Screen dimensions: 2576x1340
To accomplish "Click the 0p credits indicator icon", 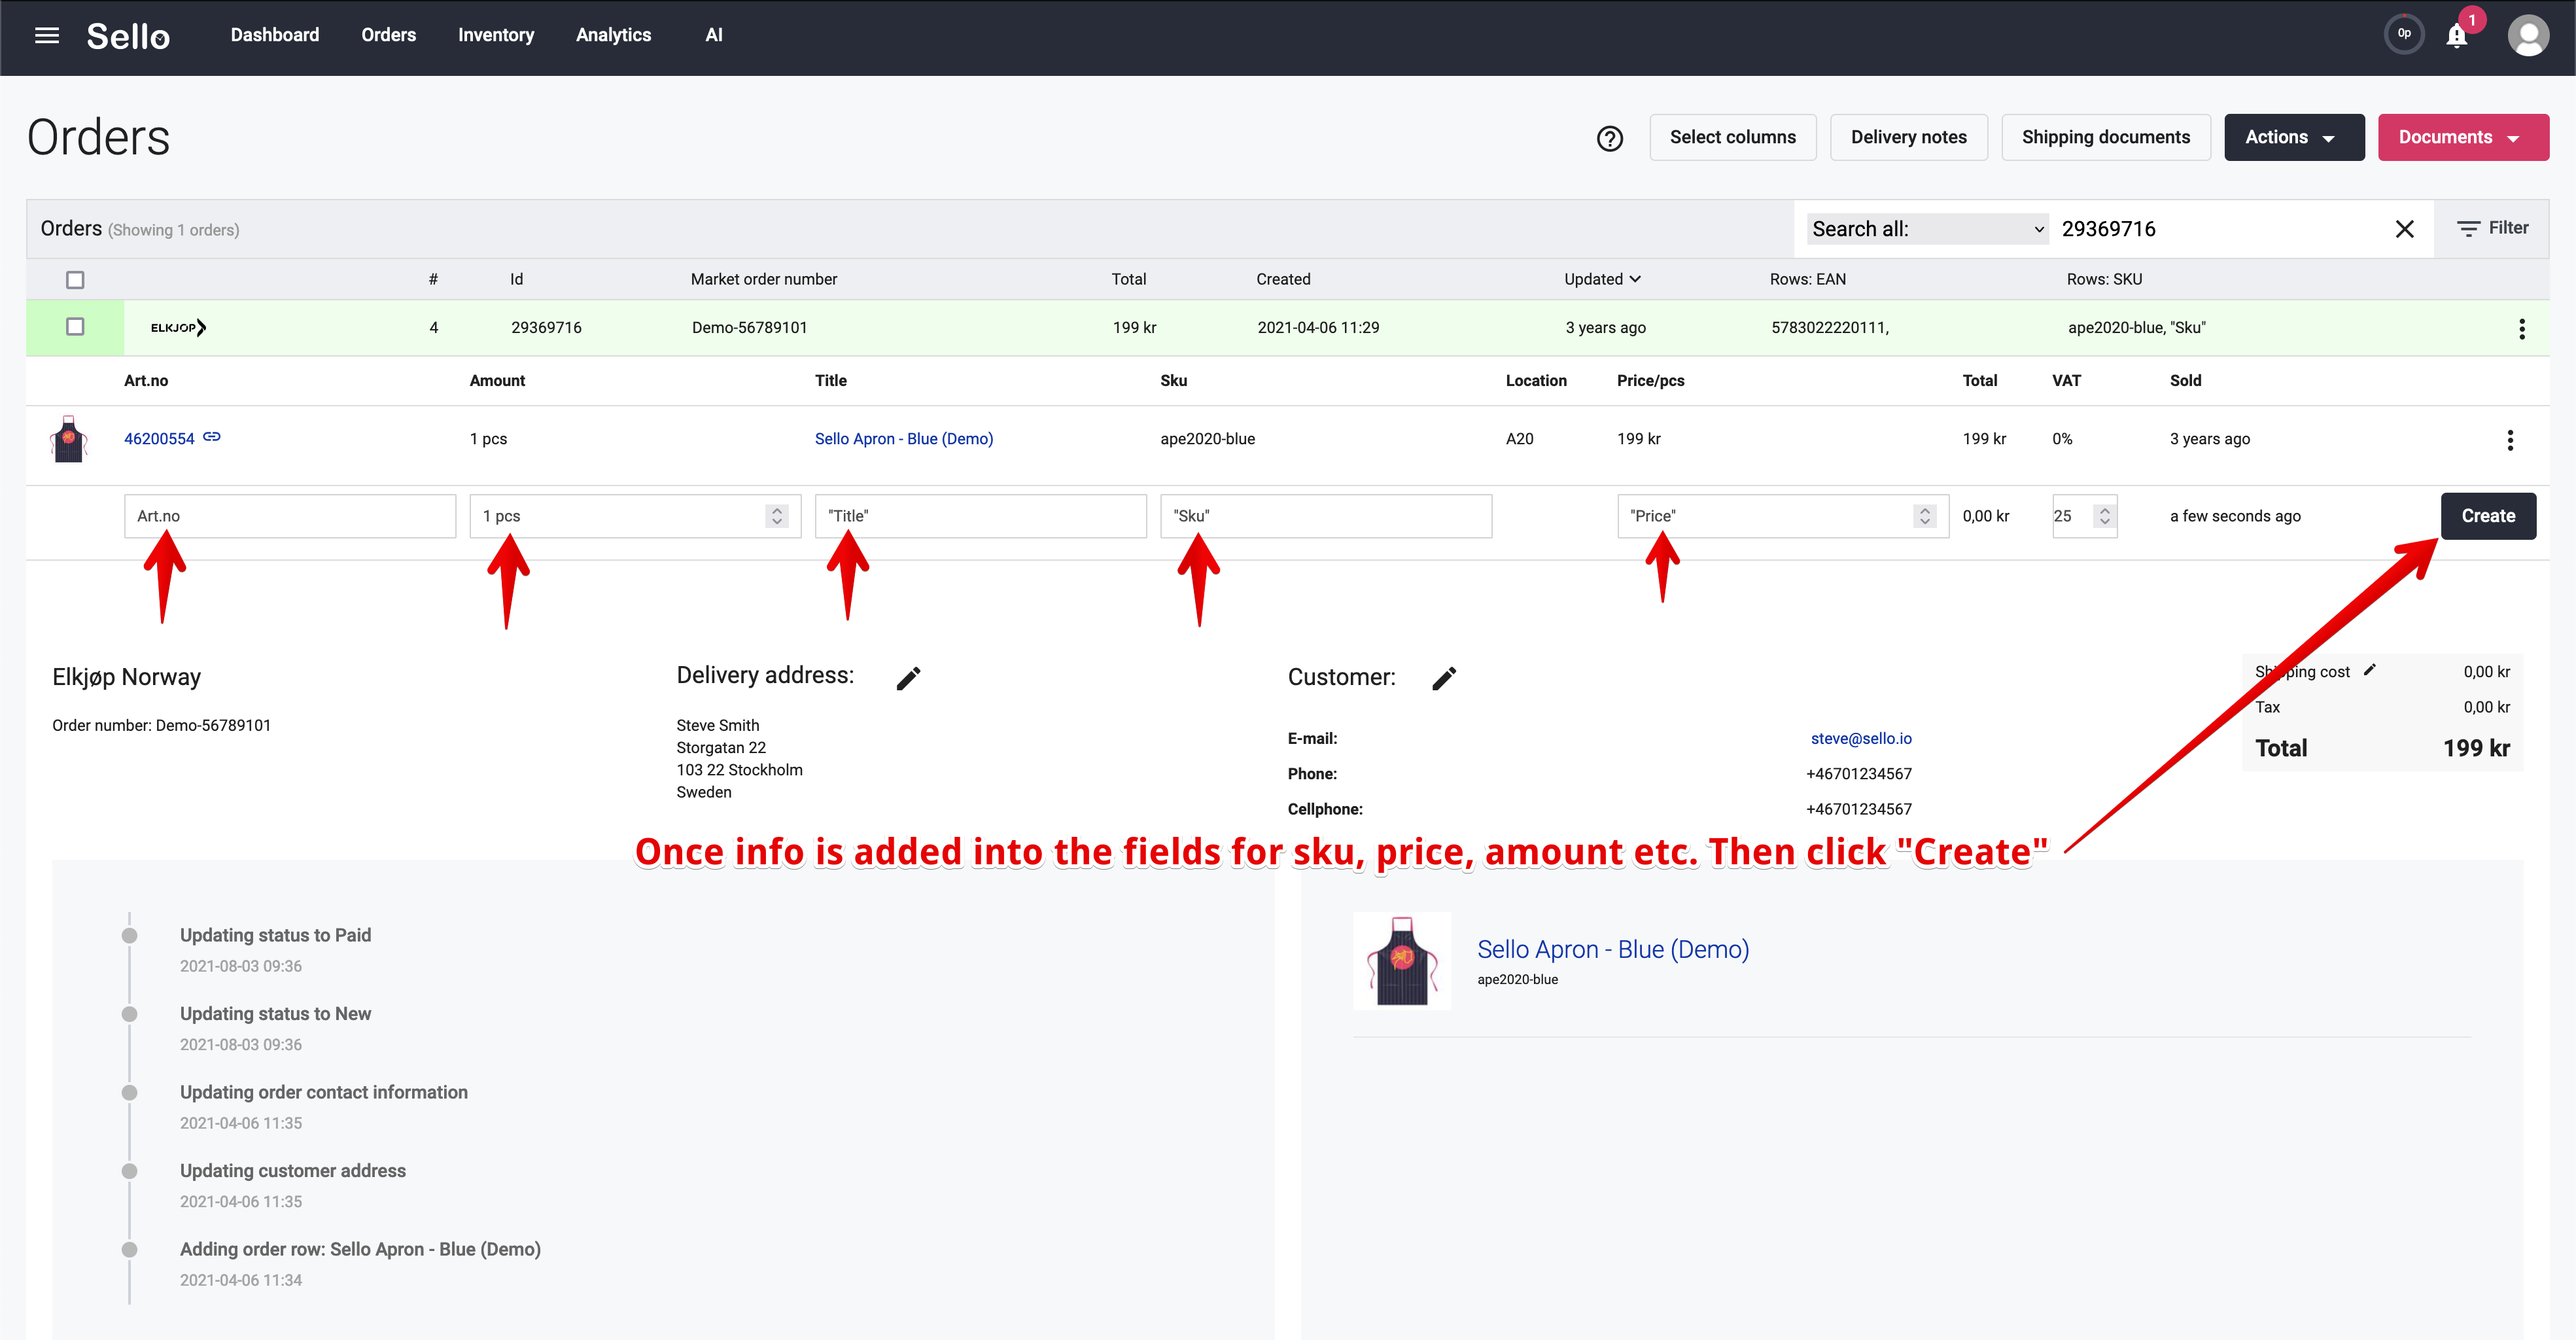I will [2404, 34].
